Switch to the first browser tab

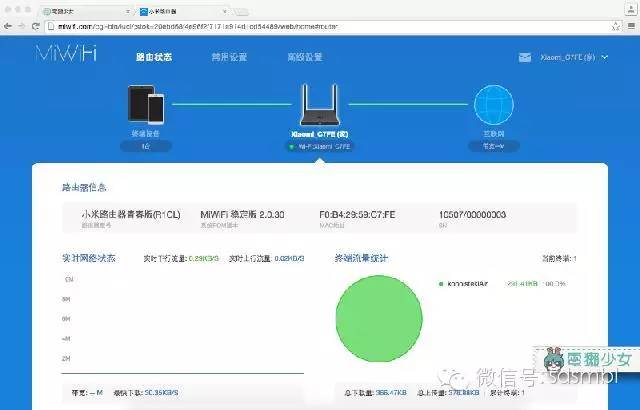point(86,12)
